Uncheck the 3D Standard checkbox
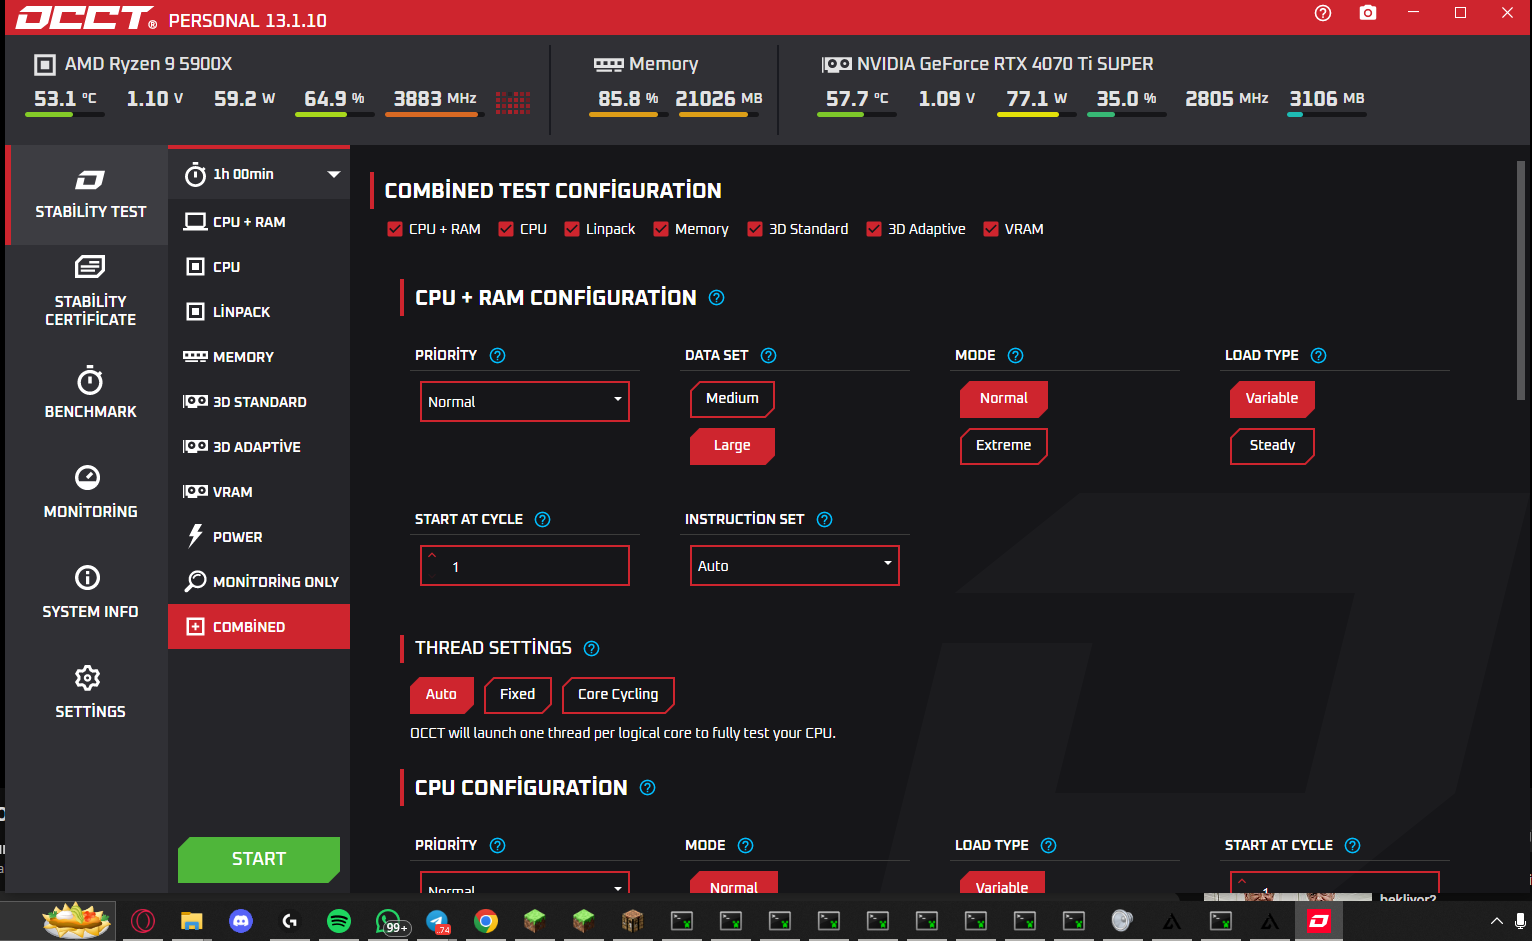The width and height of the screenshot is (1532, 941). pyautogui.click(x=755, y=229)
